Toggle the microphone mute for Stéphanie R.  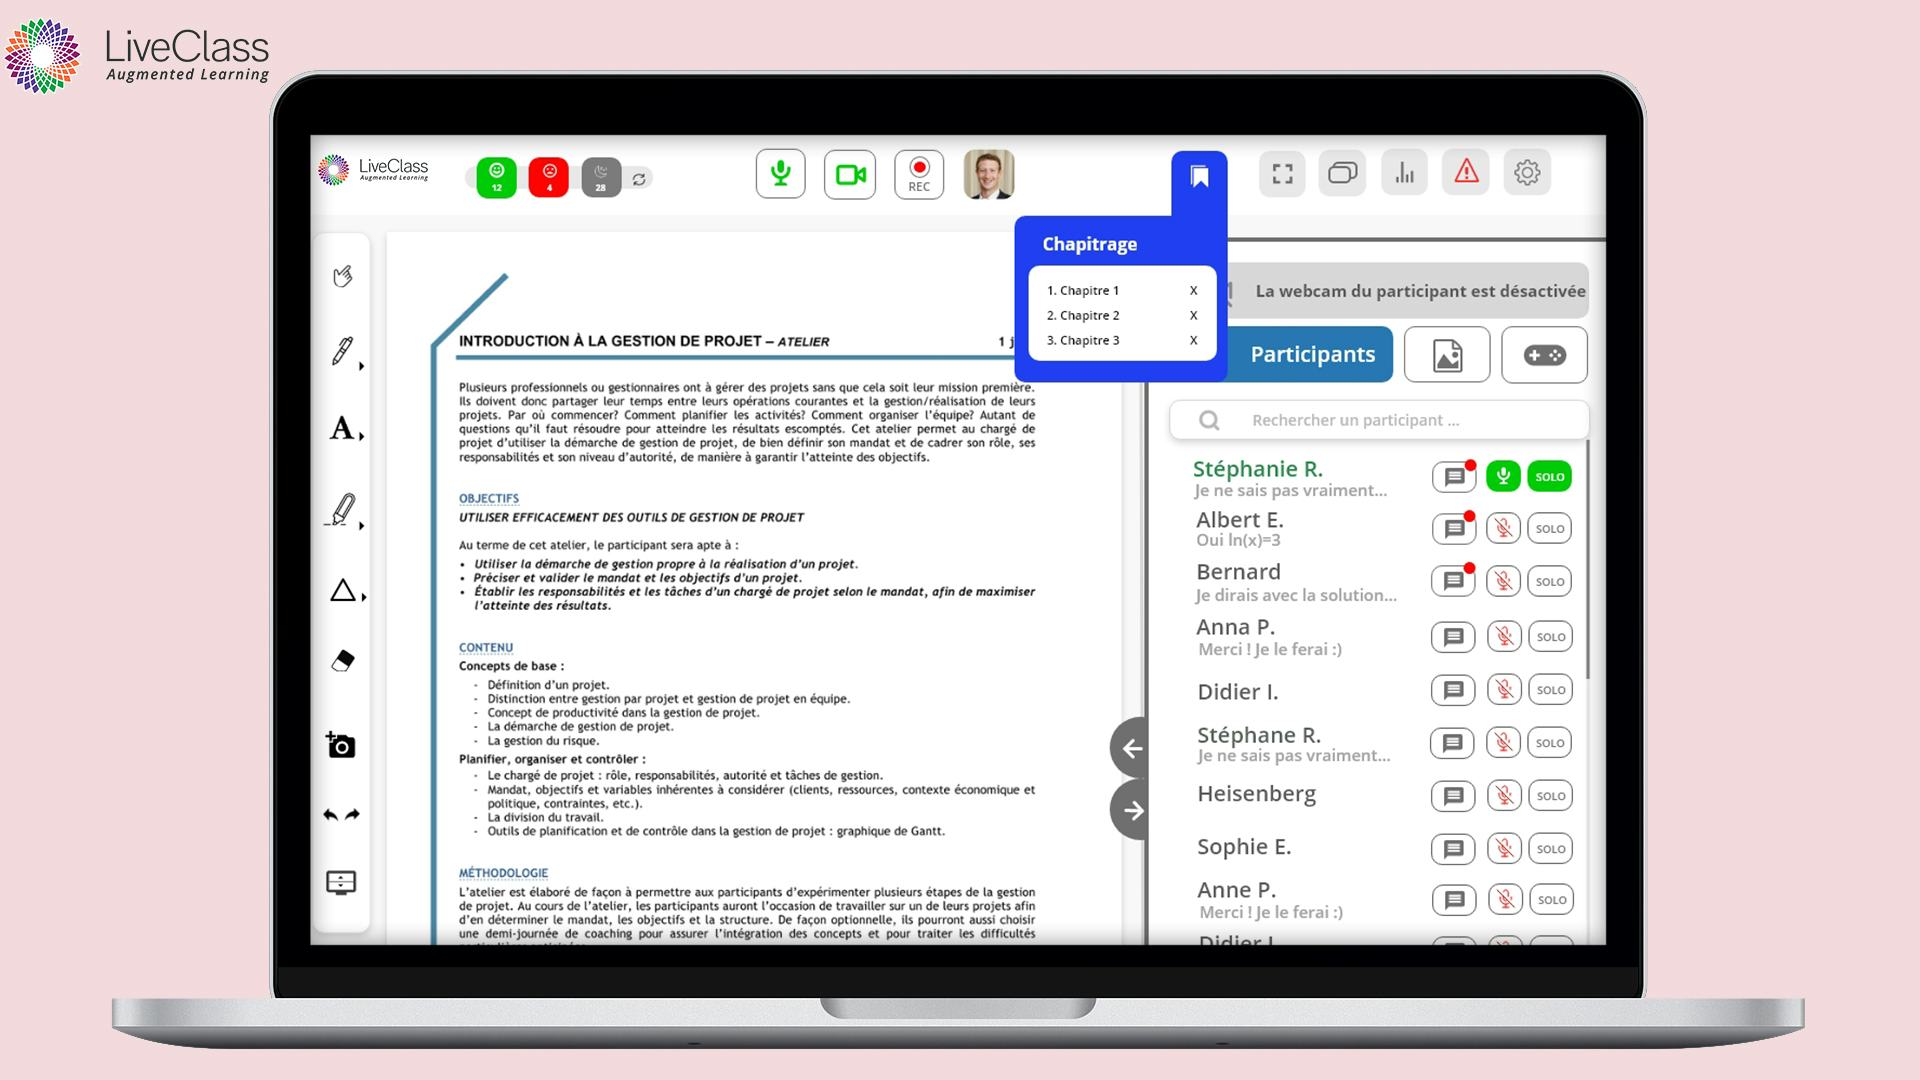[1502, 476]
